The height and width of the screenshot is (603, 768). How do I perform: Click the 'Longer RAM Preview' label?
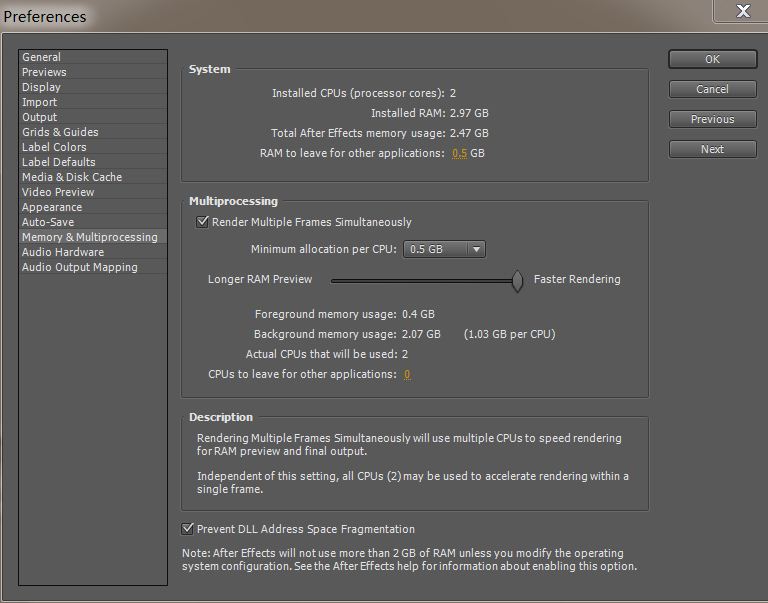click(x=260, y=279)
